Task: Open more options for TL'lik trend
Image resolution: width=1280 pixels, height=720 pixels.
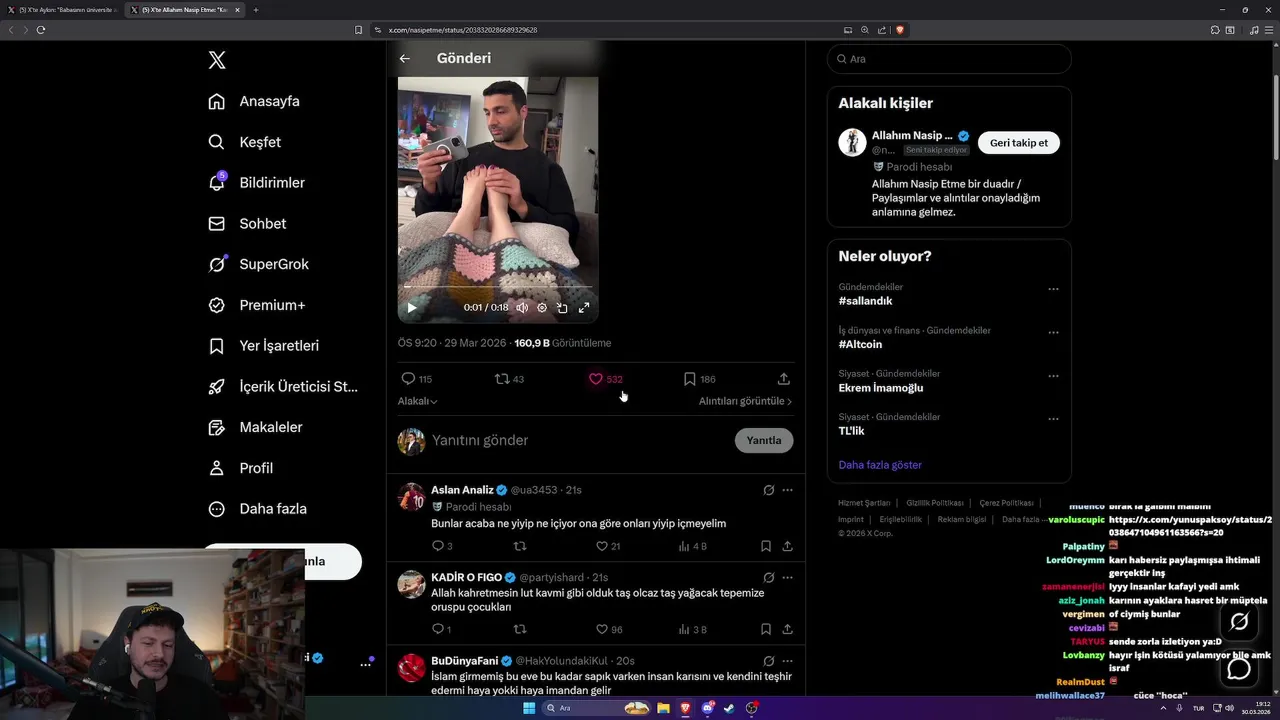Action: 1053,419
